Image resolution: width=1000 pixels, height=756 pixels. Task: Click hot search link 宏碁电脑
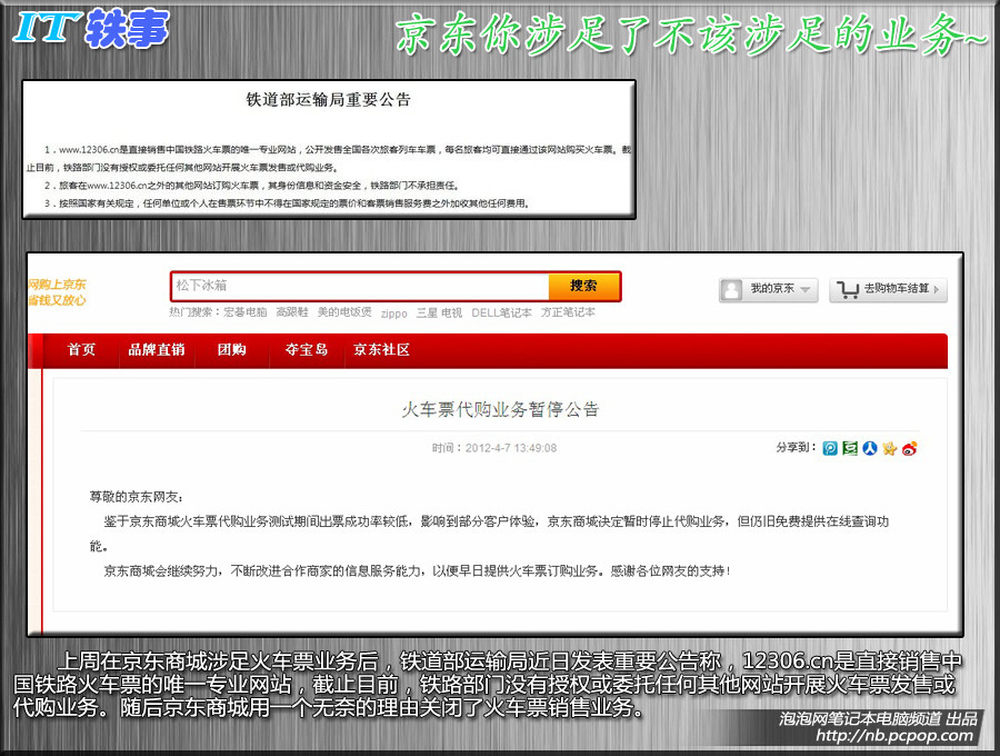point(245,312)
